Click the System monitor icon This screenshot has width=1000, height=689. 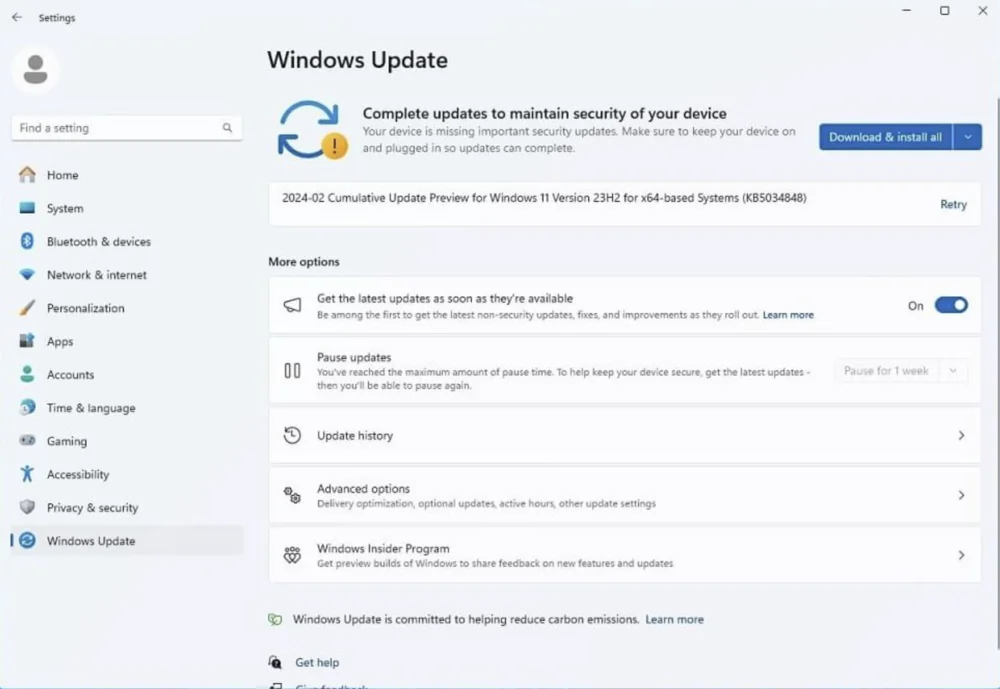27,208
